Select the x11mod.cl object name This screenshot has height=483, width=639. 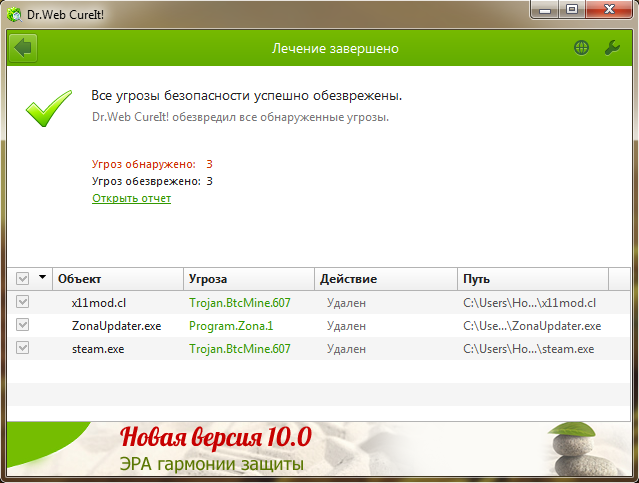99,303
